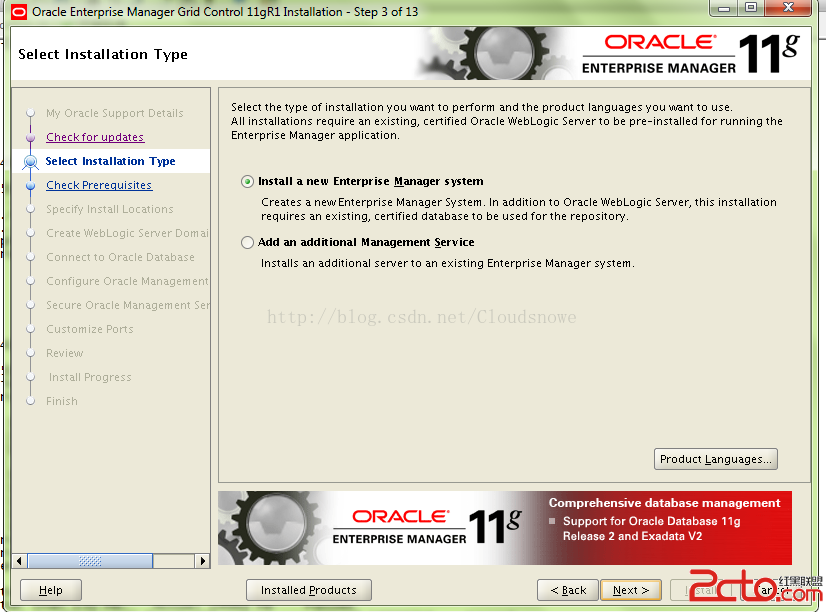Click the My Oracle Support Details step
Image resolution: width=826 pixels, height=612 pixels.
pos(114,113)
